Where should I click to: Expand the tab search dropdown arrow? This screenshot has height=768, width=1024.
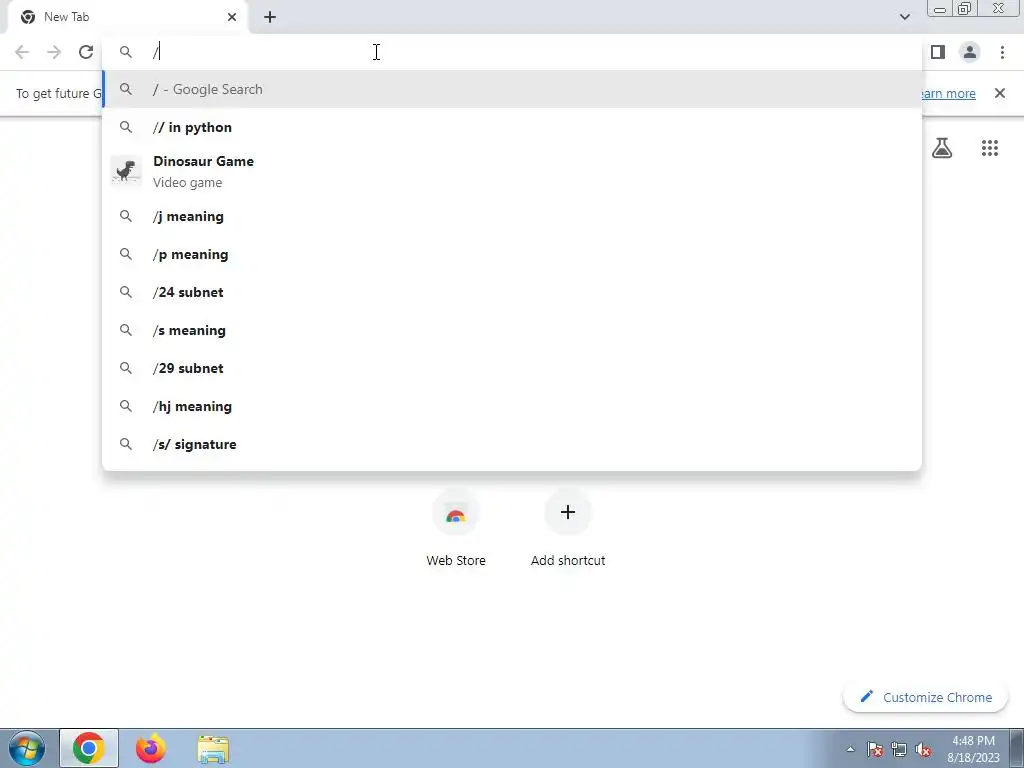tap(905, 17)
